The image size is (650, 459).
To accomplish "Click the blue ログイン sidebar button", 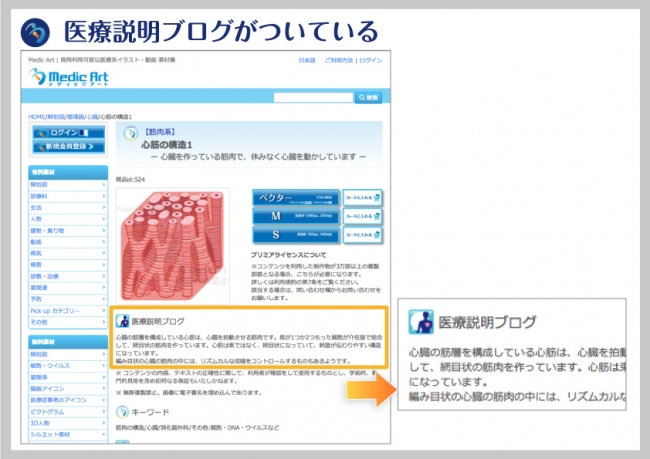I will [x=68, y=133].
